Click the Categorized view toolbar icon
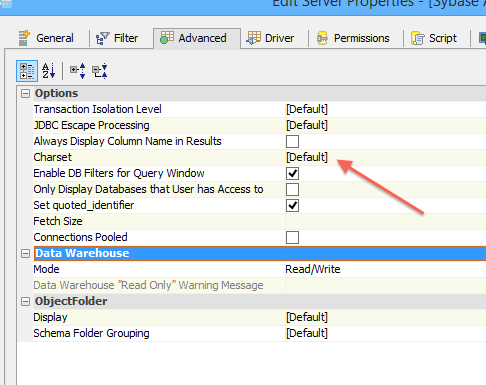The width and height of the screenshot is (486, 385). point(27,71)
